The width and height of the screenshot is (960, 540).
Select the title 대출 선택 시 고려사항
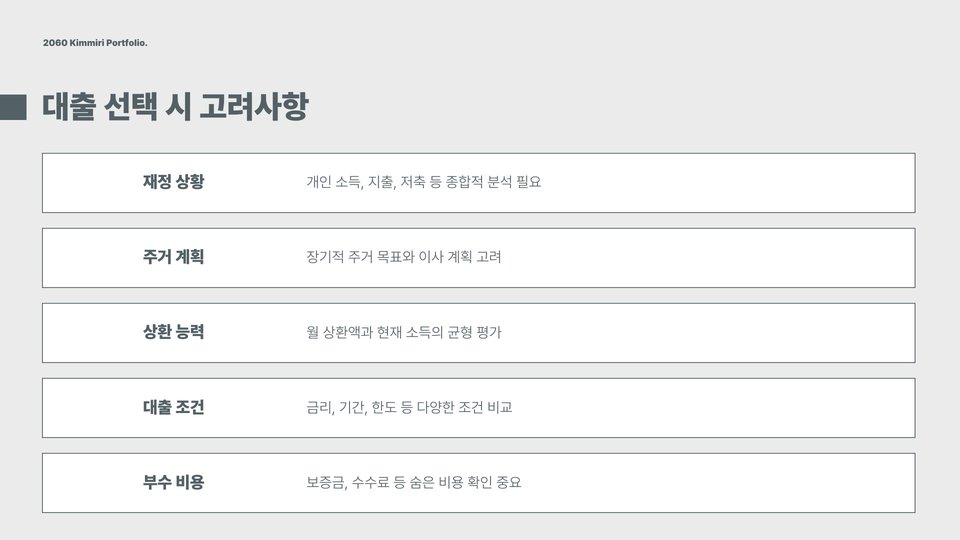[175, 107]
